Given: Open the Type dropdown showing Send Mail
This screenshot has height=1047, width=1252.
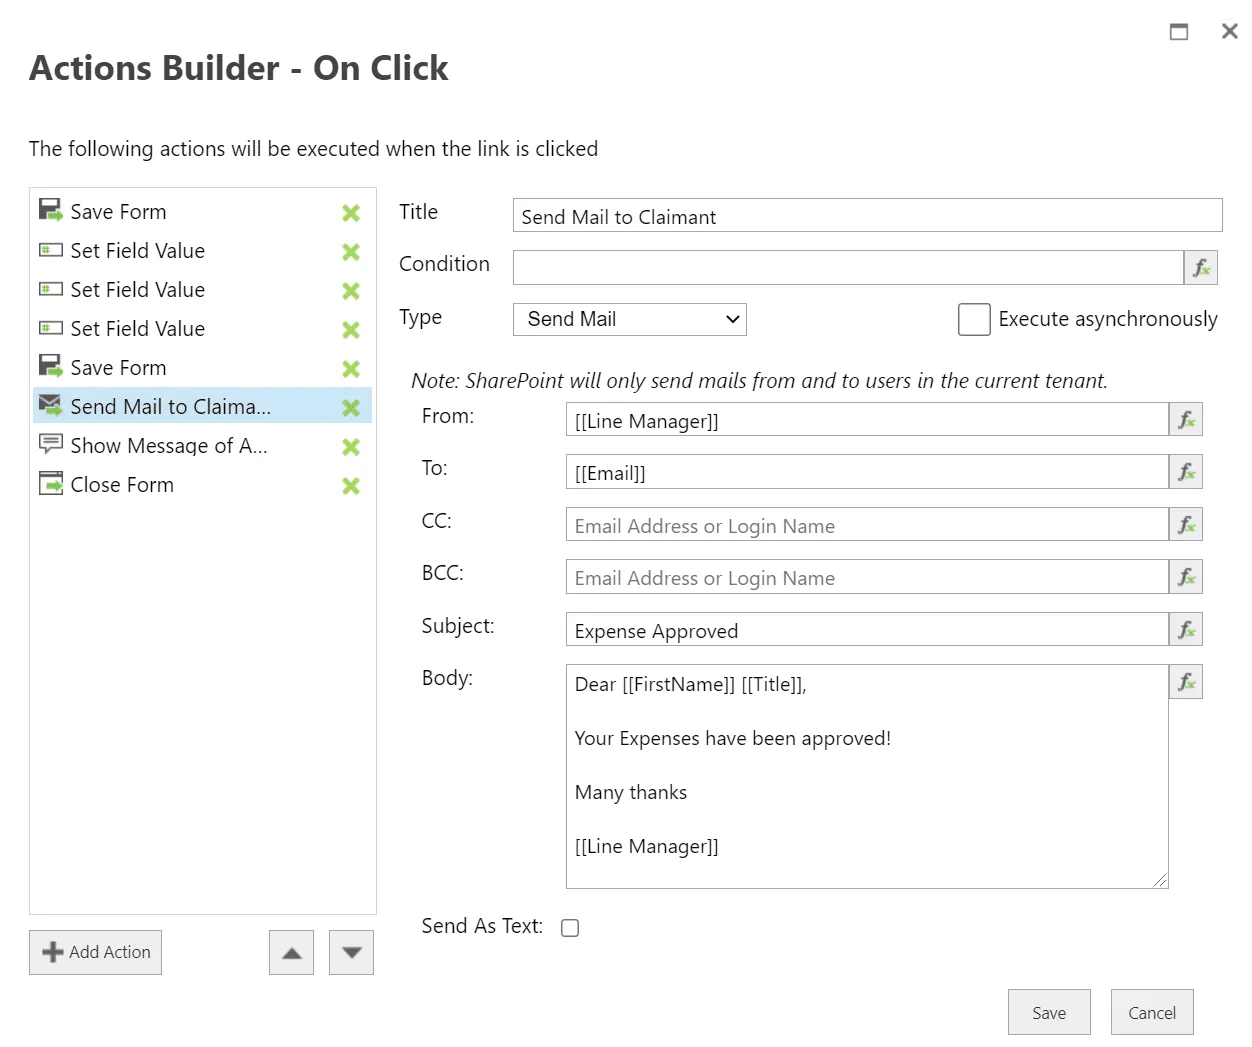Looking at the screenshot, I should click(629, 319).
